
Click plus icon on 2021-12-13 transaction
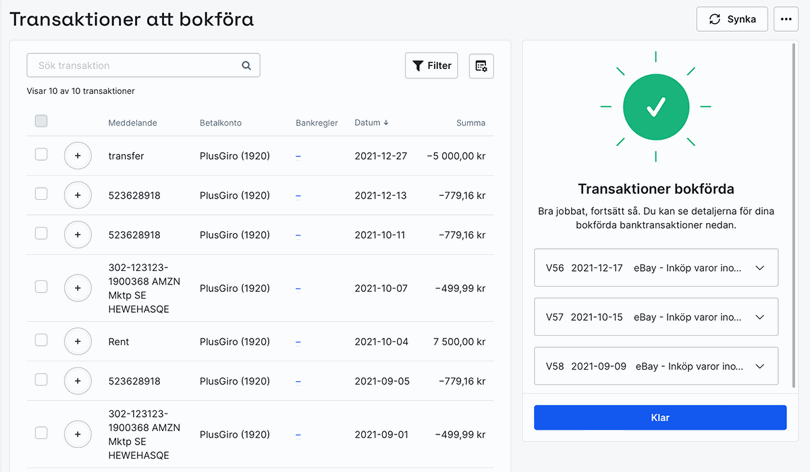click(x=77, y=196)
